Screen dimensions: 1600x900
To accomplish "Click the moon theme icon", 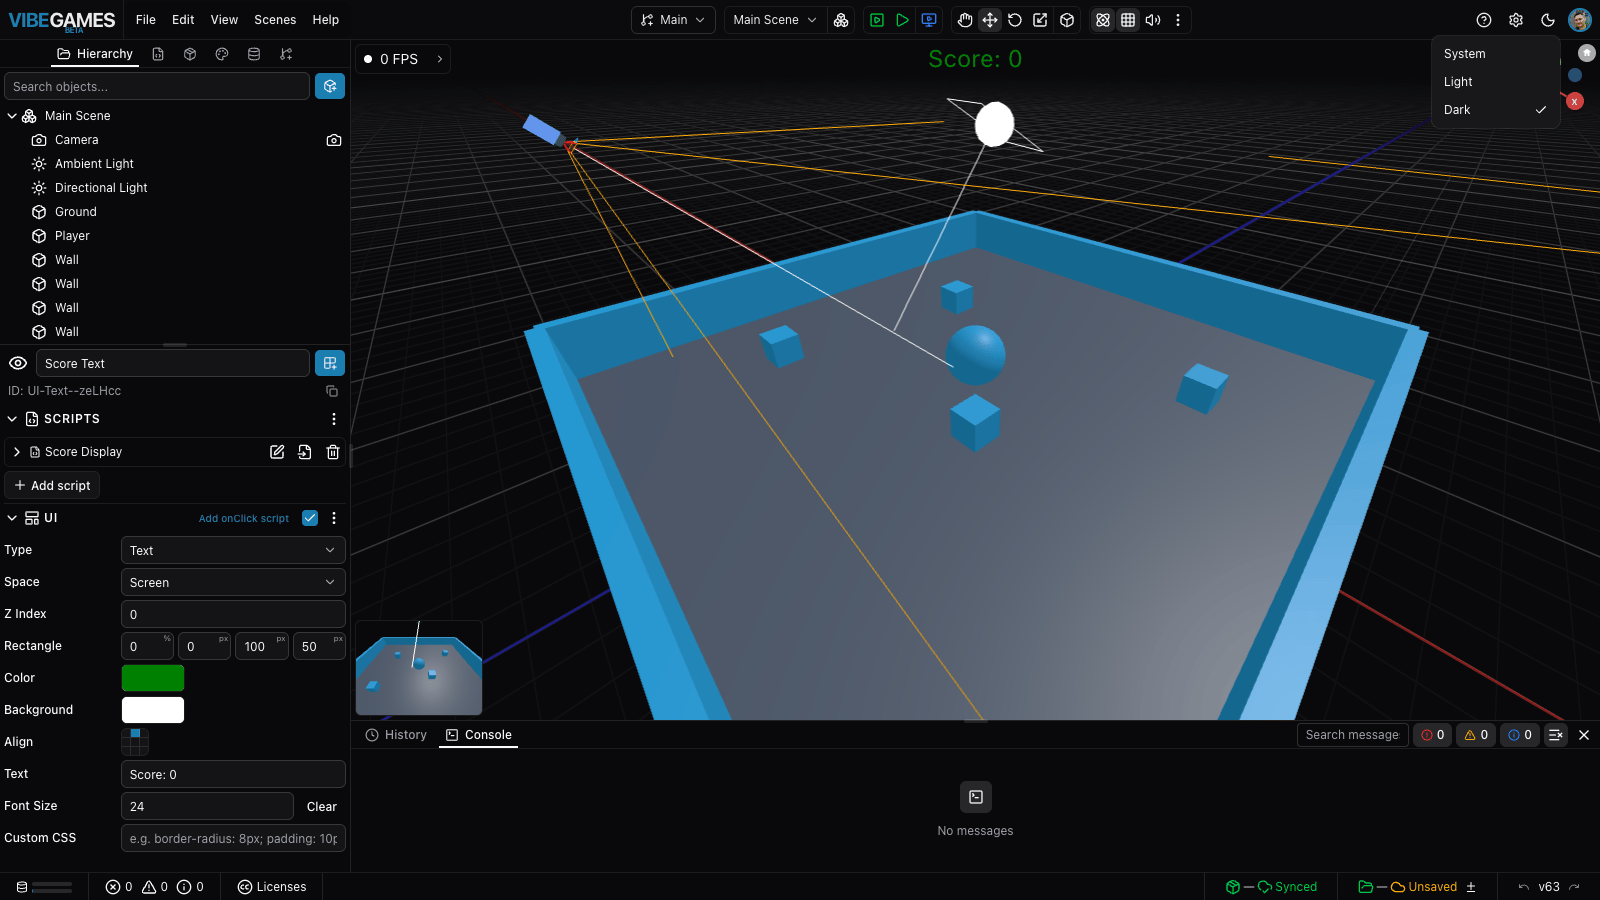I will coord(1548,20).
